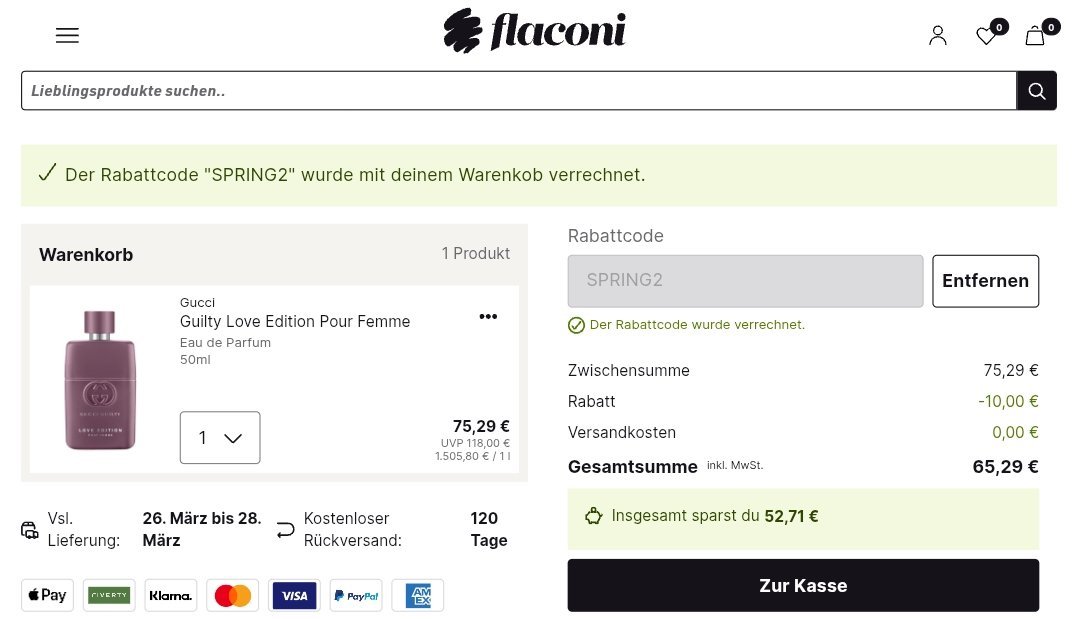Screen dimensions: 1078x619
Task: Open the quantity dropdown
Action: click(x=220, y=438)
